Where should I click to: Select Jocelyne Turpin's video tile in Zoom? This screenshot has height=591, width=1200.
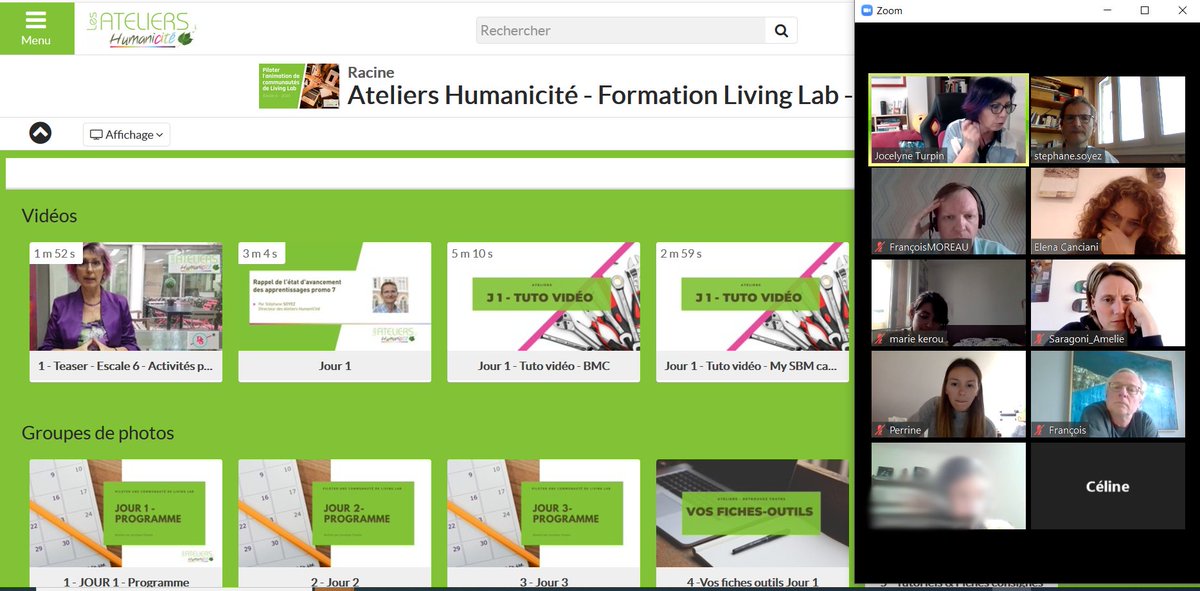coord(949,119)
